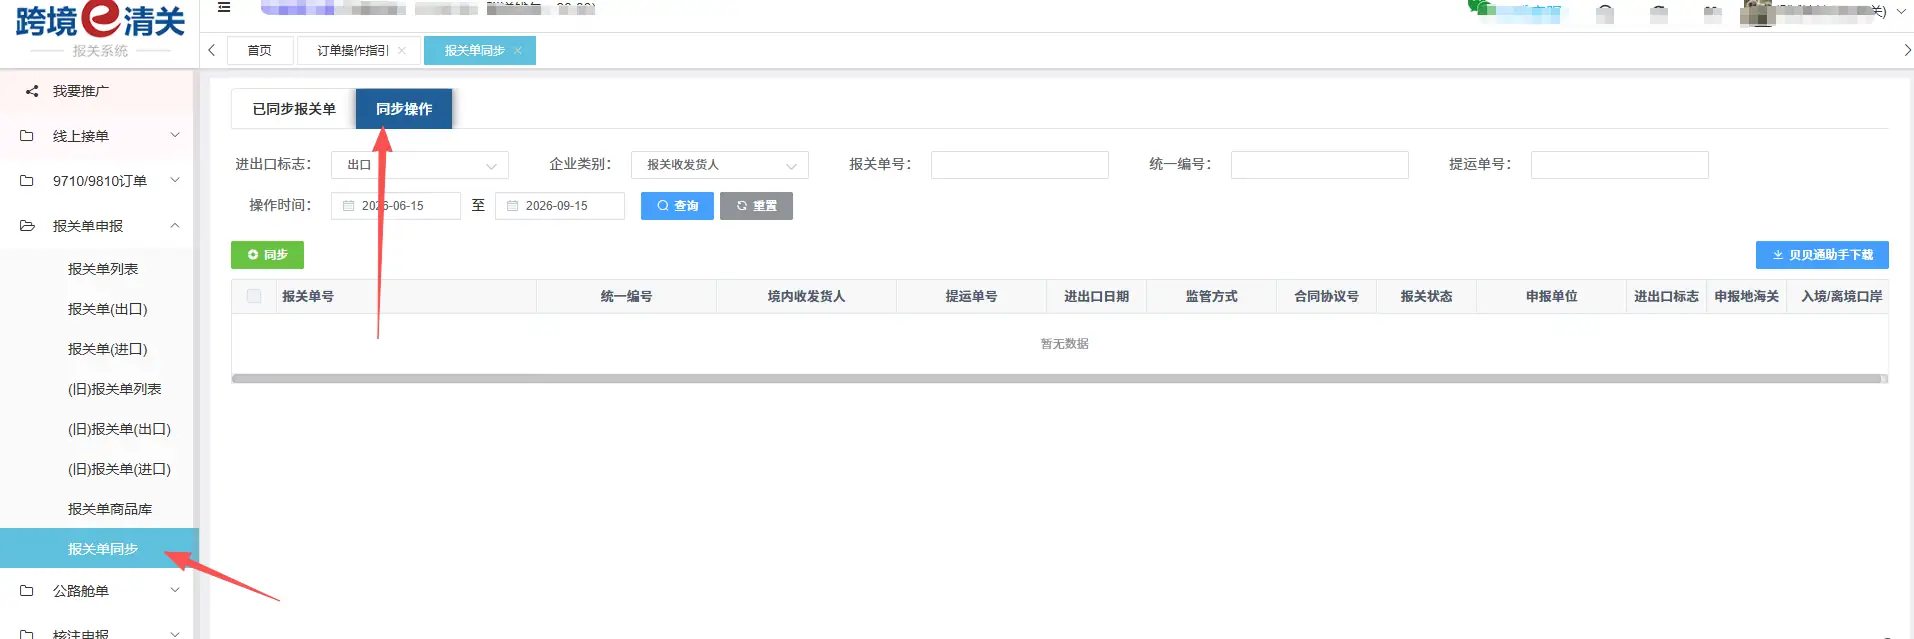The image size is (1914, 639).
Task: Click the left tab scroll arrow
Action: (211, 50)
